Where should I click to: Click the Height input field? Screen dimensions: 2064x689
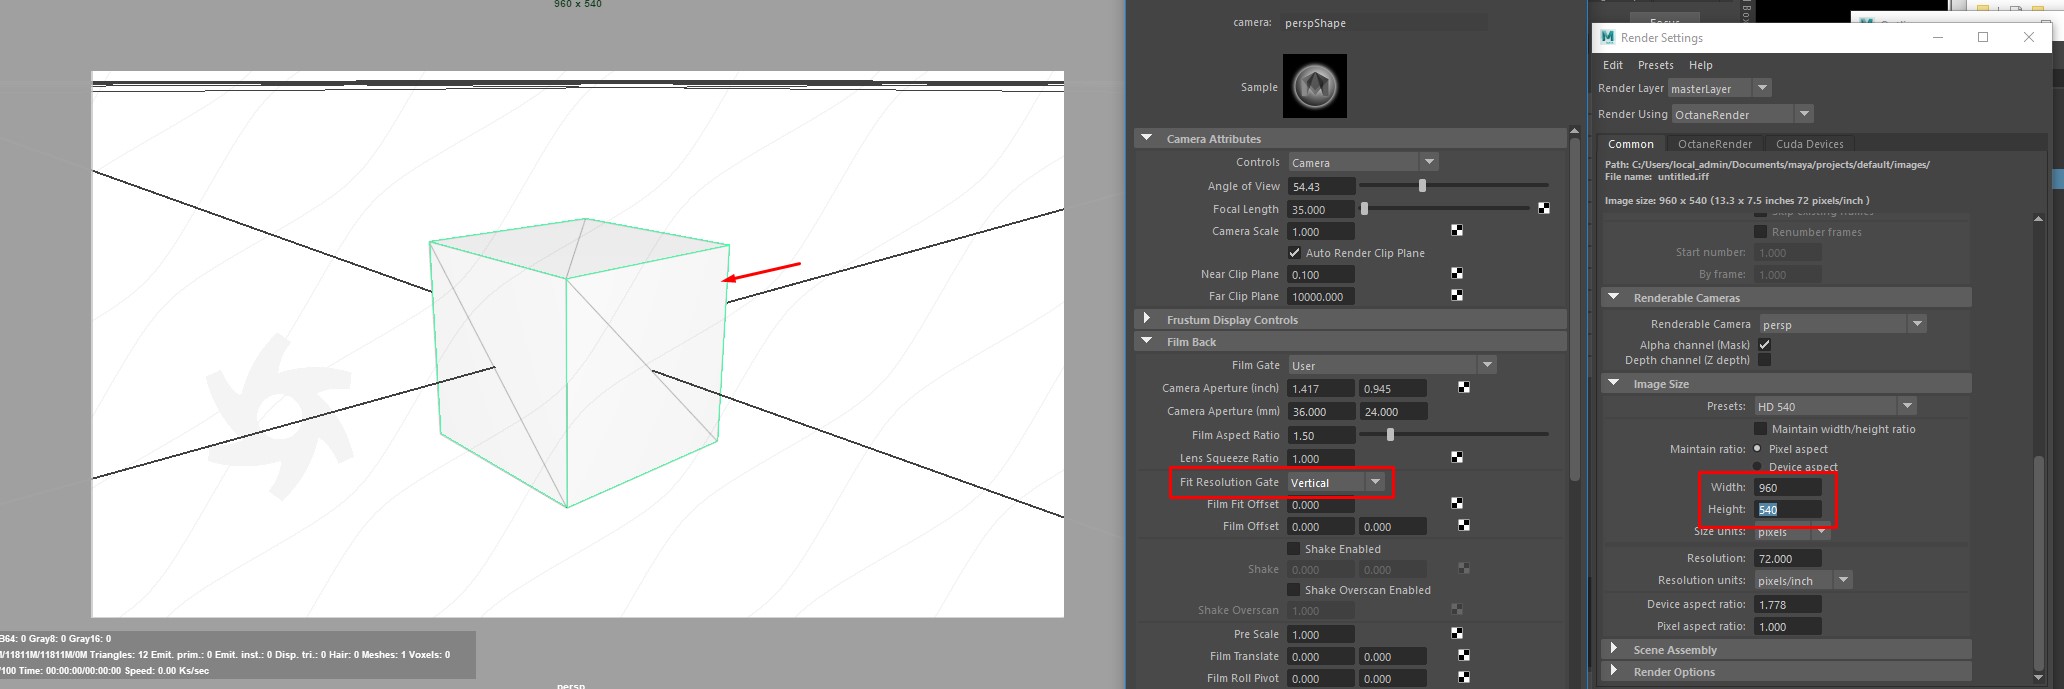tap(1788, 509)
